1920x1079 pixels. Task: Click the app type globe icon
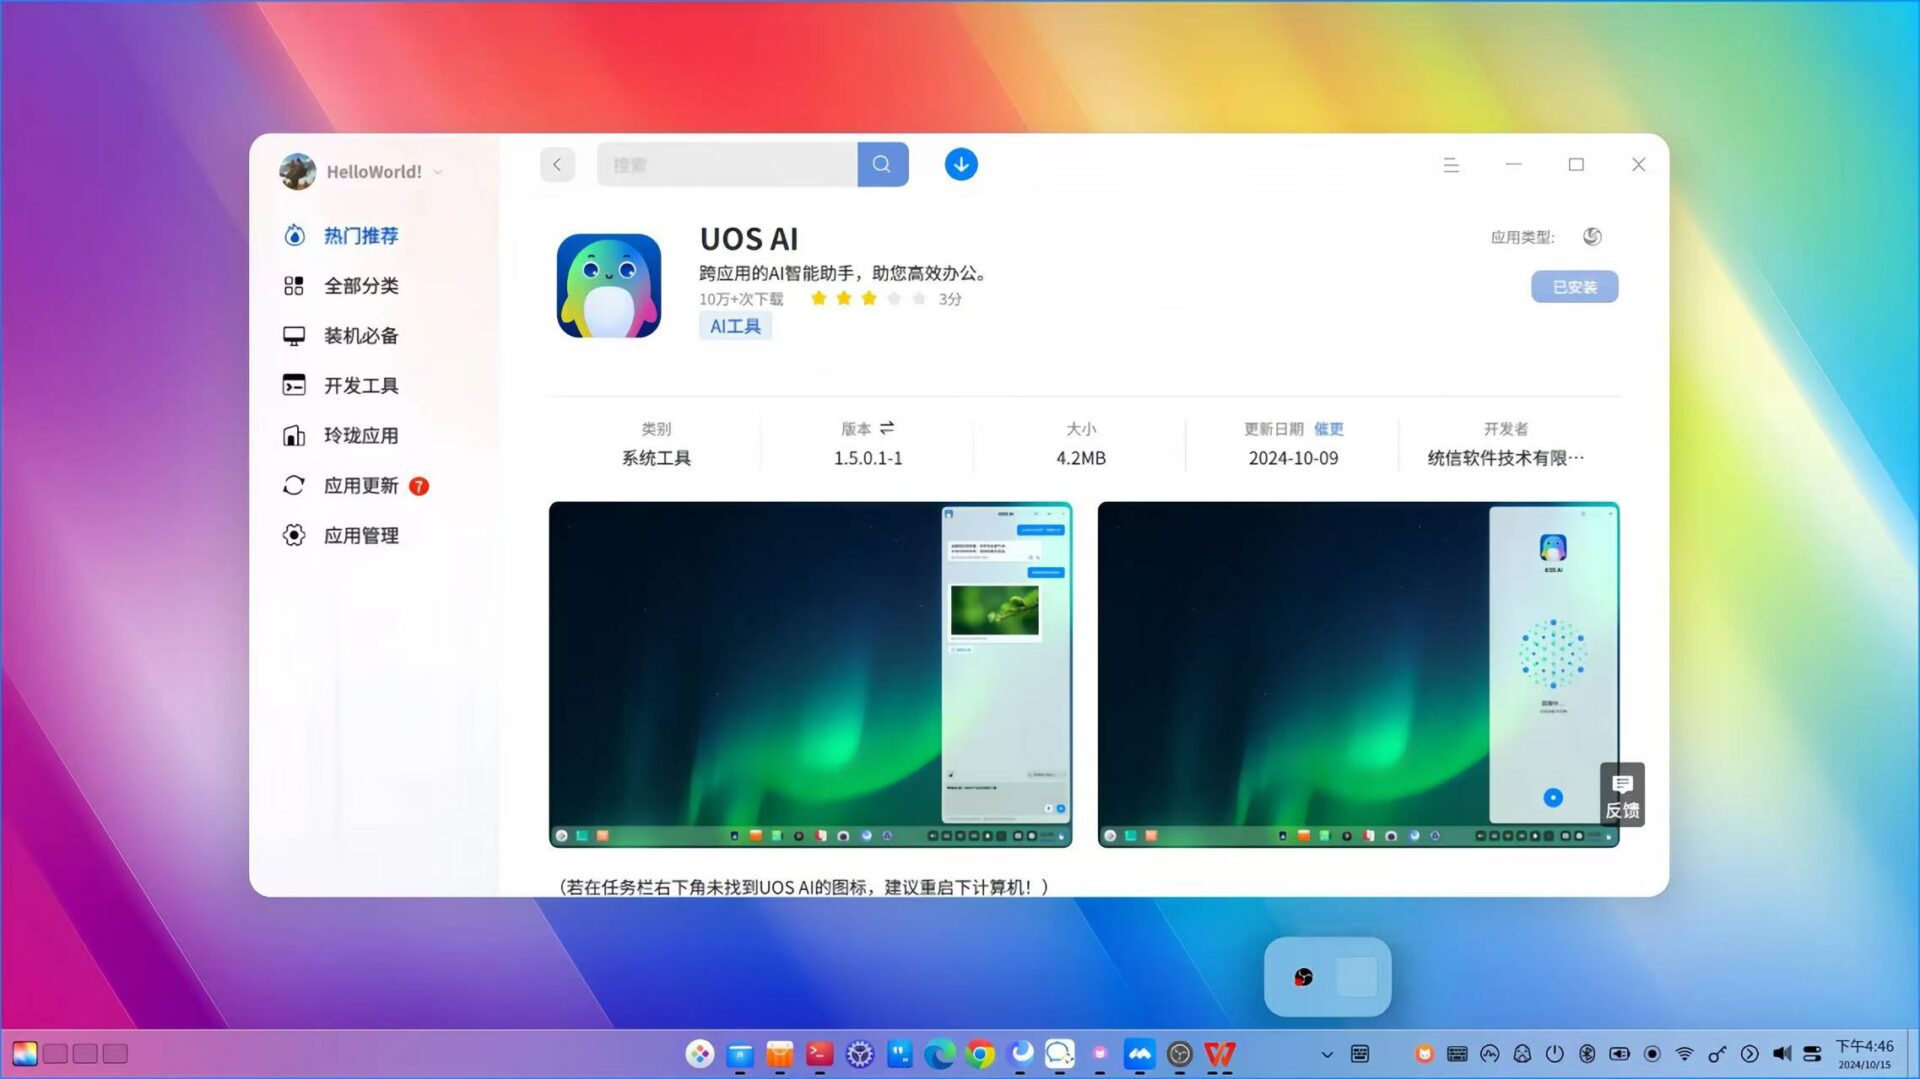pyautogui.click(x=1592, y=237)
